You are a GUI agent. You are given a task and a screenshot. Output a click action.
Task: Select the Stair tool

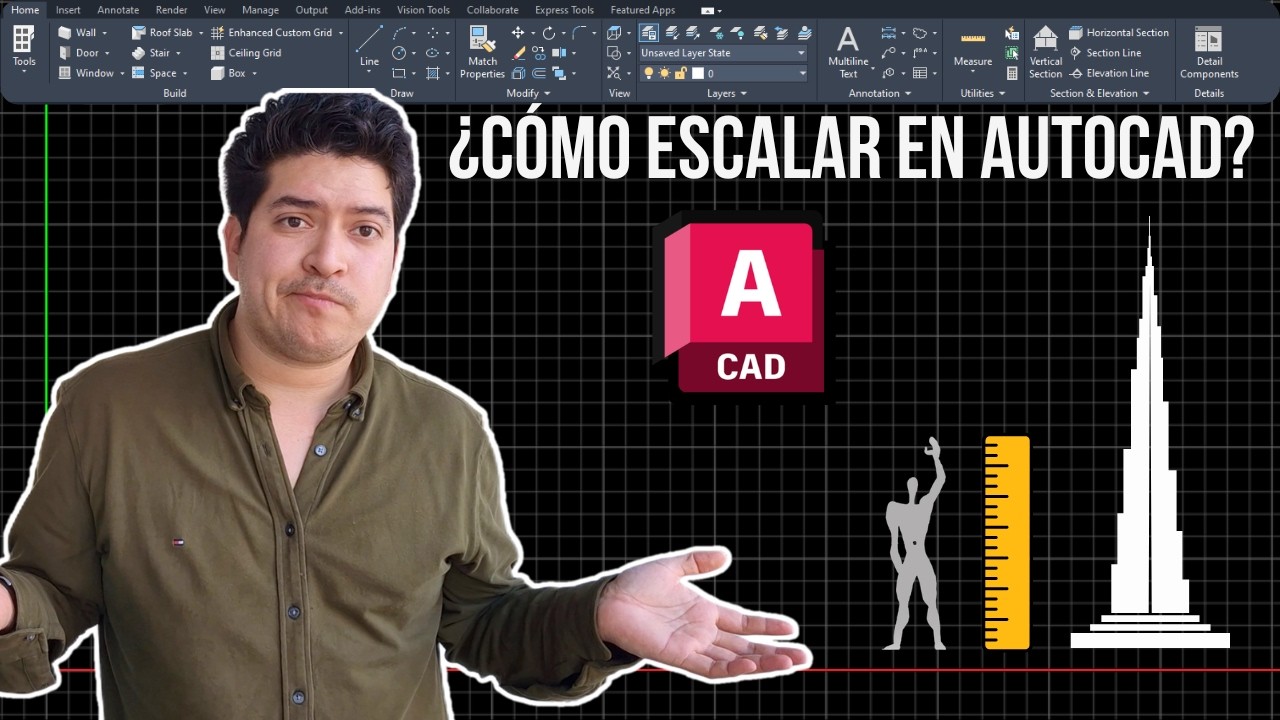tap(151, 53)
